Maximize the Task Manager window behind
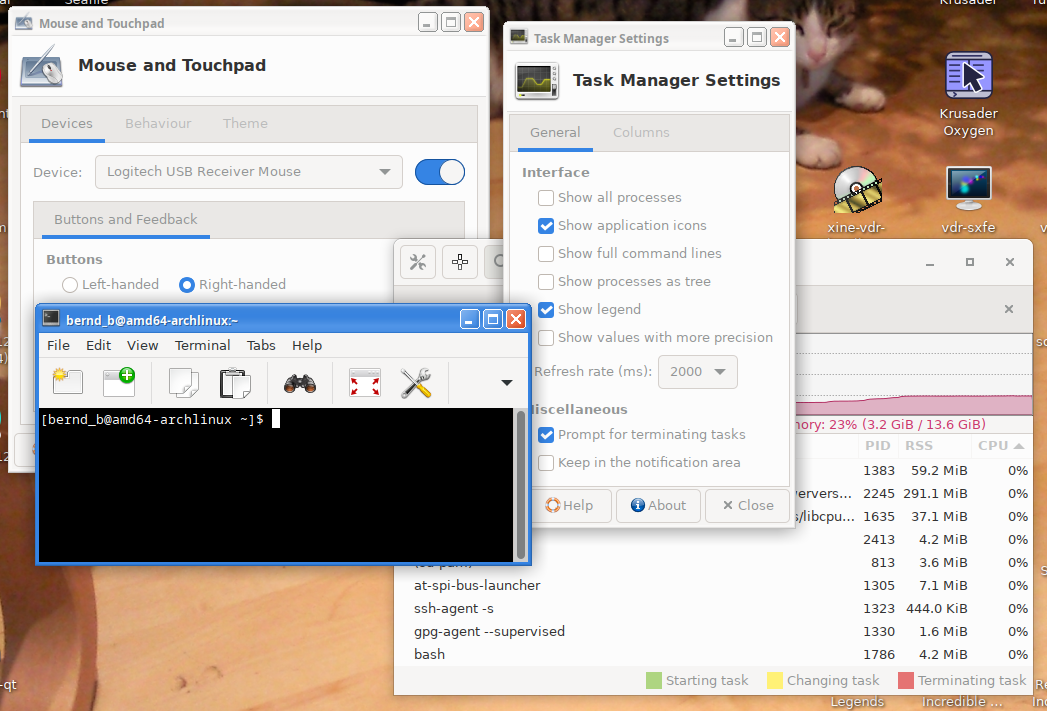Viewport: 1047px width, 711px height. (970, 262)
